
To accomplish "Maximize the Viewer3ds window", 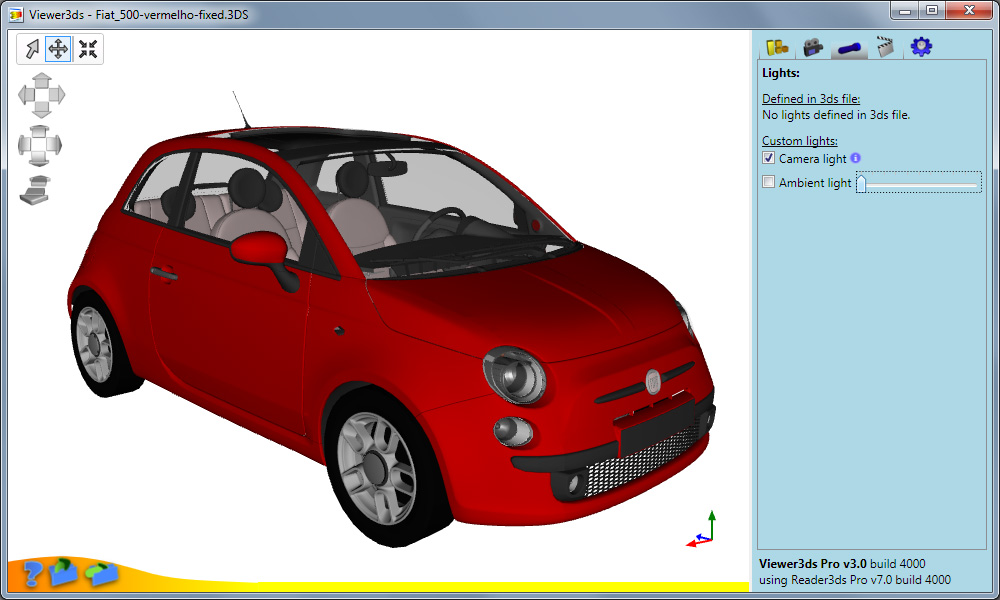I will [932, 11].
